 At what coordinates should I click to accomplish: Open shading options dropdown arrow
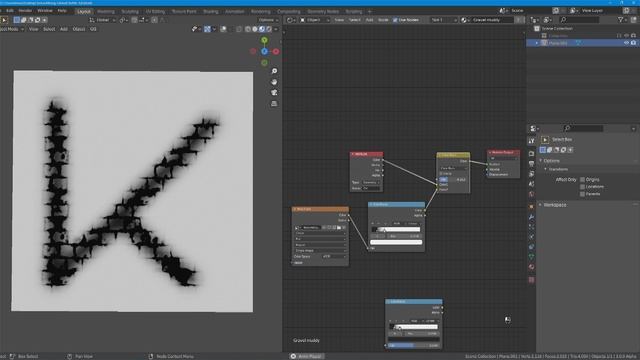point(276,29)
